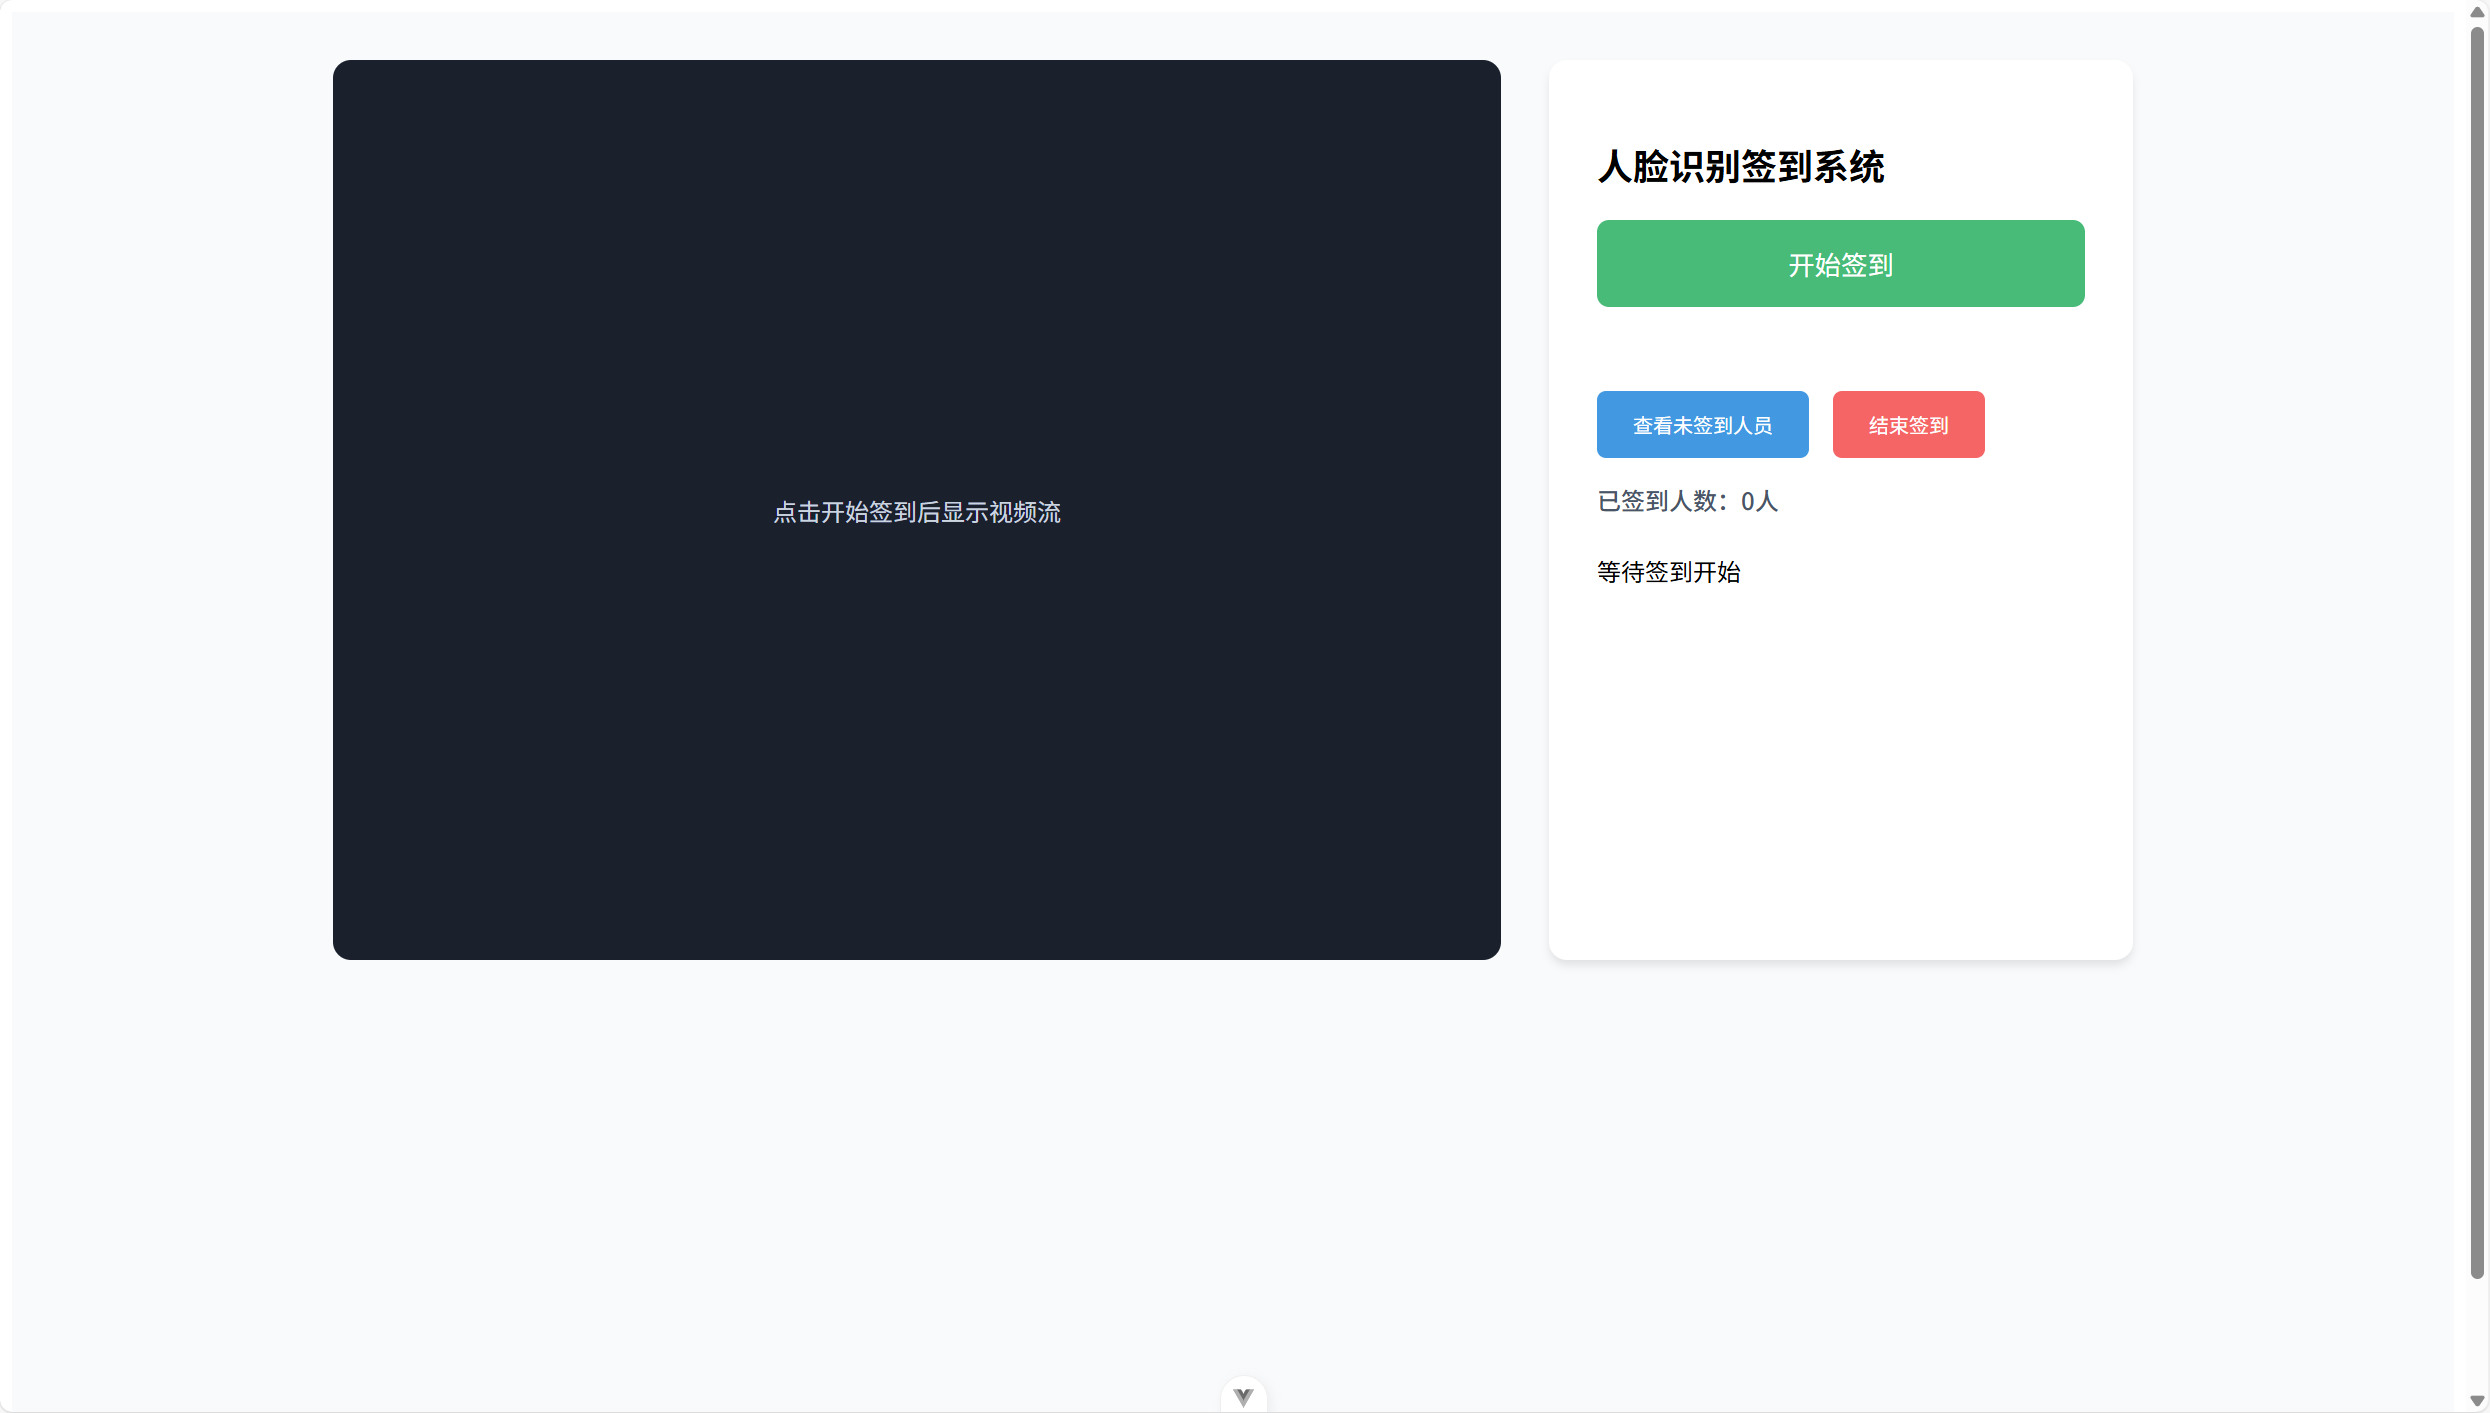Click the 0人 signed-in count value

(1759, 501)
